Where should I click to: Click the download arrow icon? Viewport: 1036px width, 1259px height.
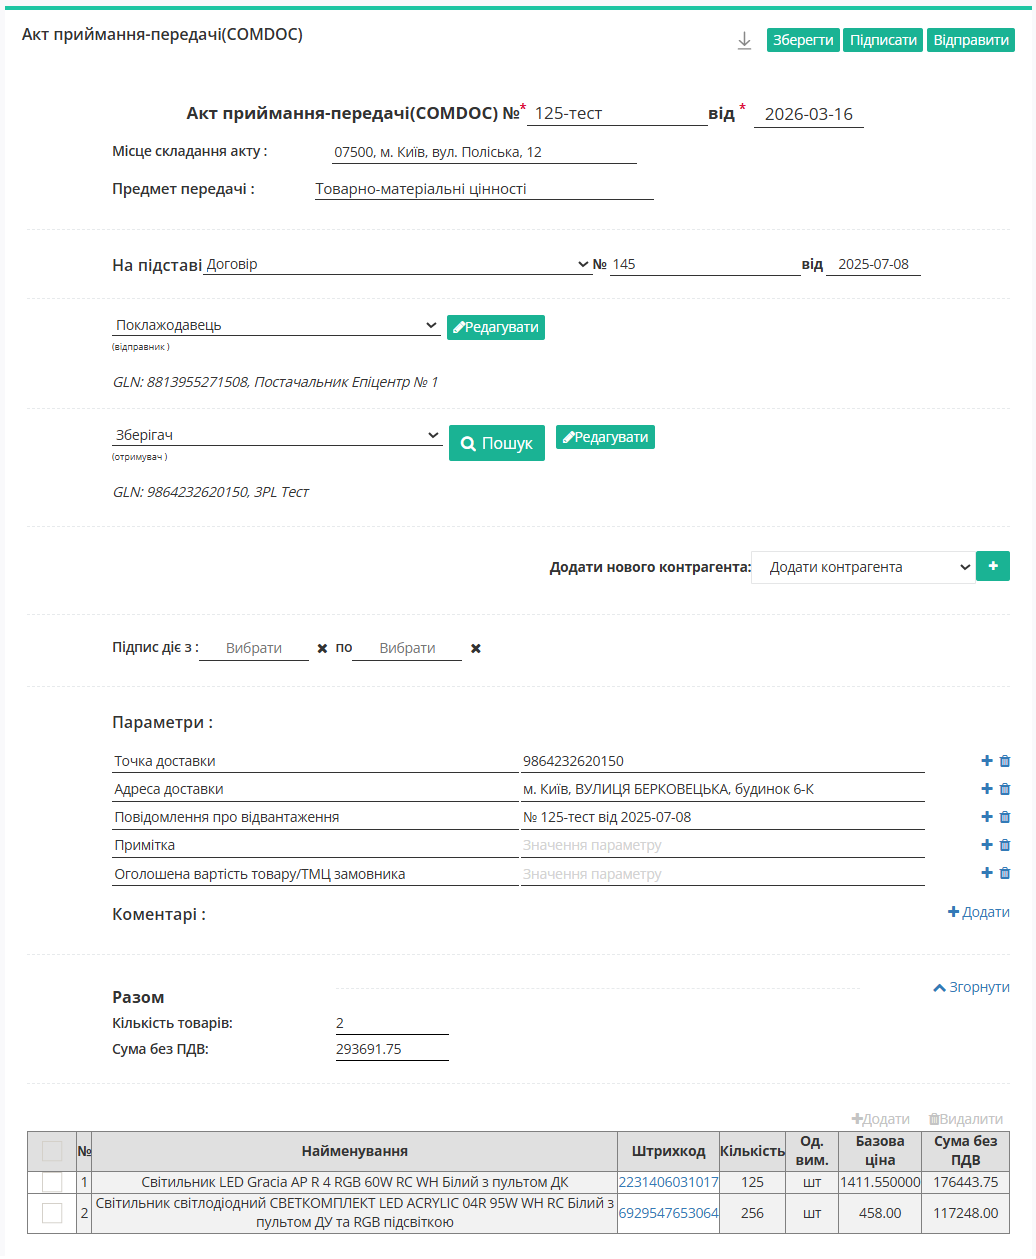click(x=744, y=41)
